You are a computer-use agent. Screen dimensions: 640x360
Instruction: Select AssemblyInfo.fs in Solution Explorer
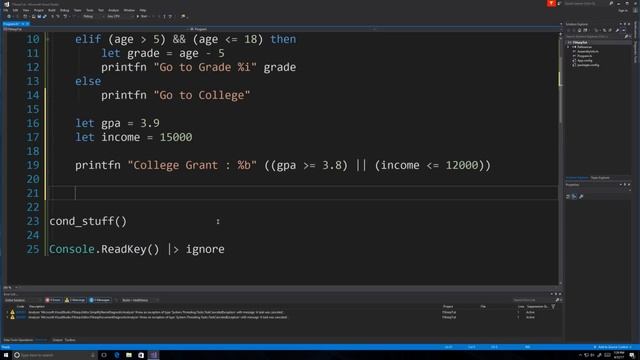click(x=588, y=51)
